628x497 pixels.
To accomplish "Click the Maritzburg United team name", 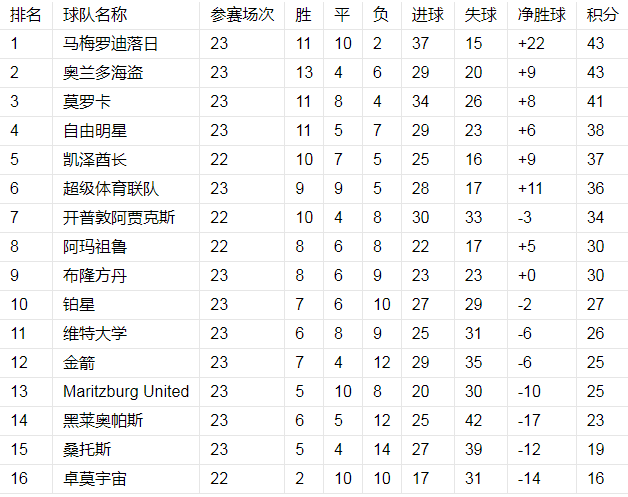I will pos(126,392).
